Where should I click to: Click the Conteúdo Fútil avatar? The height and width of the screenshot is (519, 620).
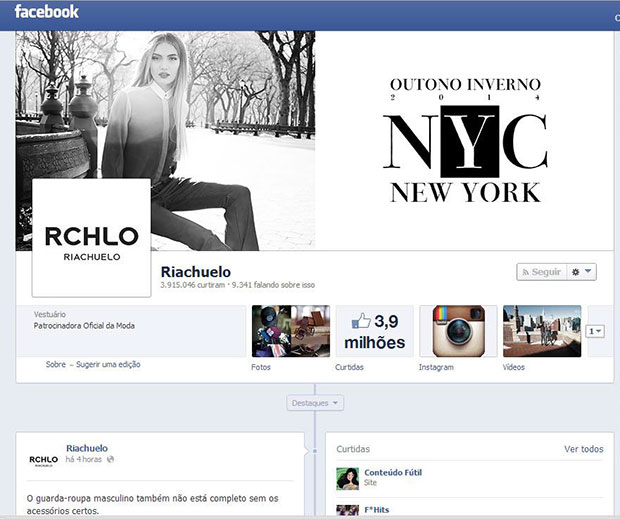(348, 479)
